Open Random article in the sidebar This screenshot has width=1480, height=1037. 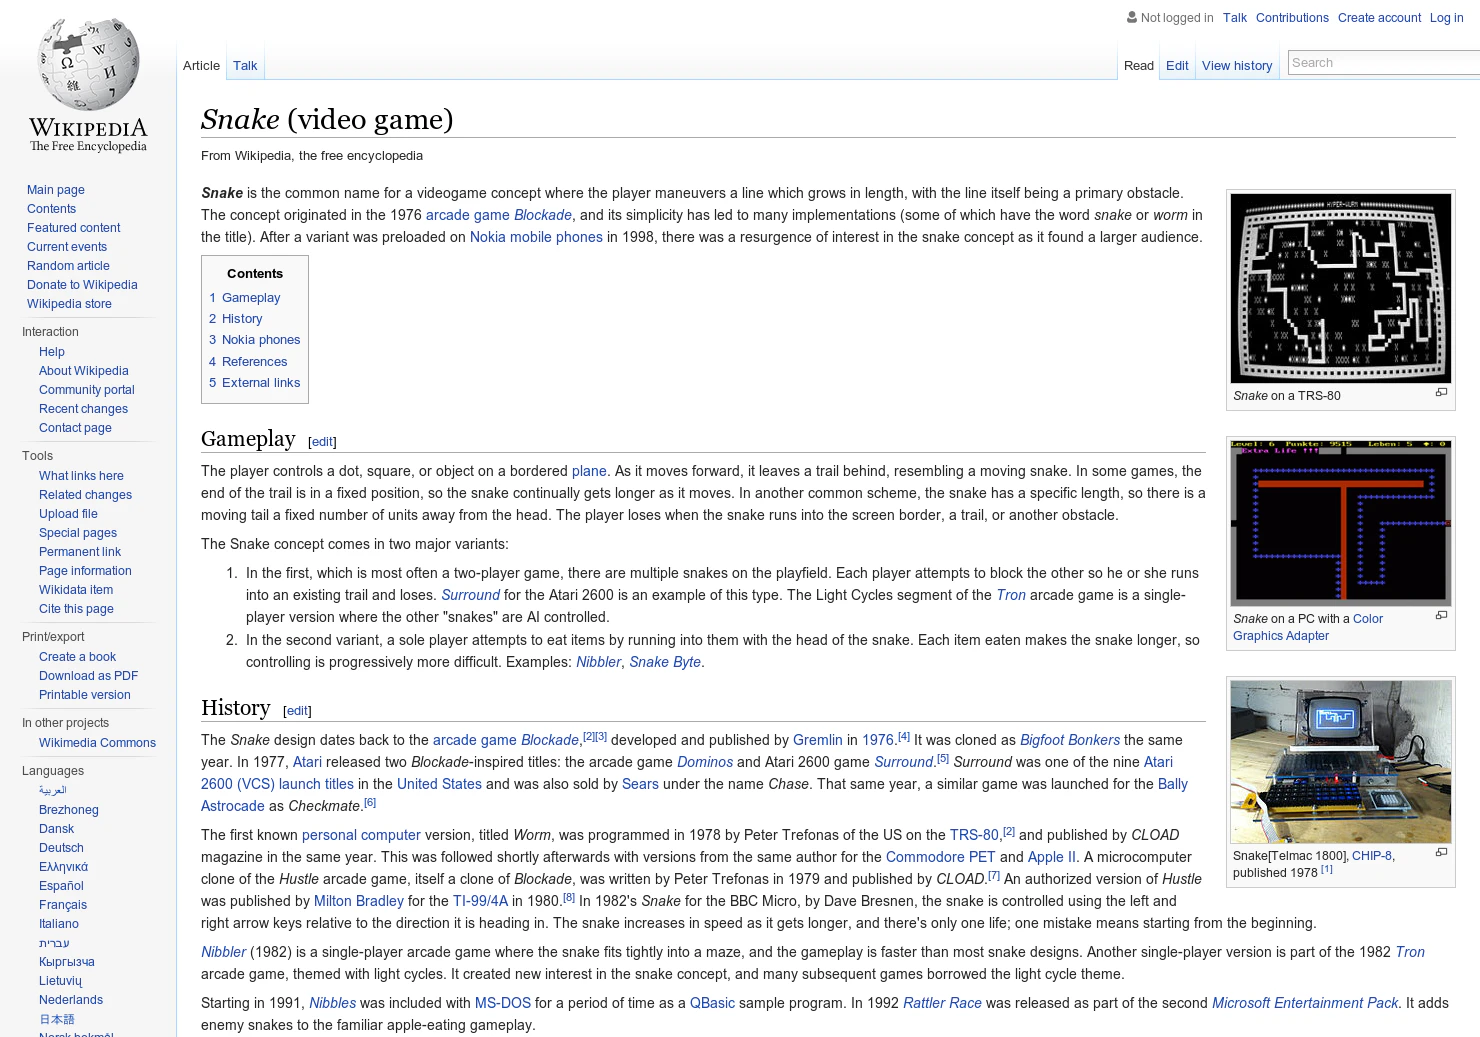point(68,266)
